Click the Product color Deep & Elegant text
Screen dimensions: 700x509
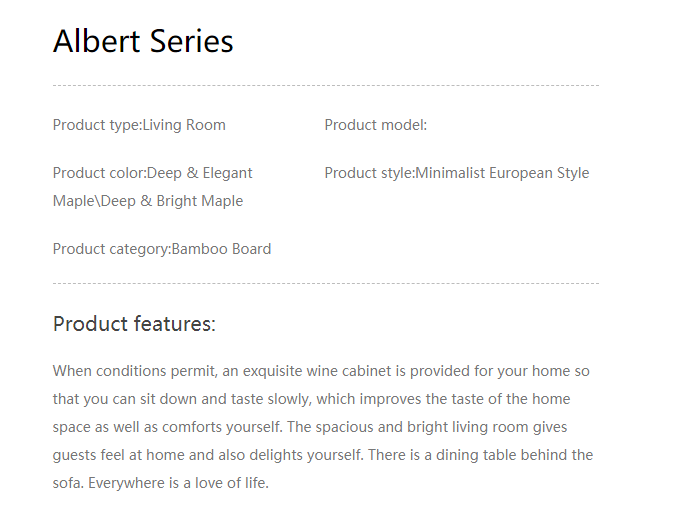(152, 173)
